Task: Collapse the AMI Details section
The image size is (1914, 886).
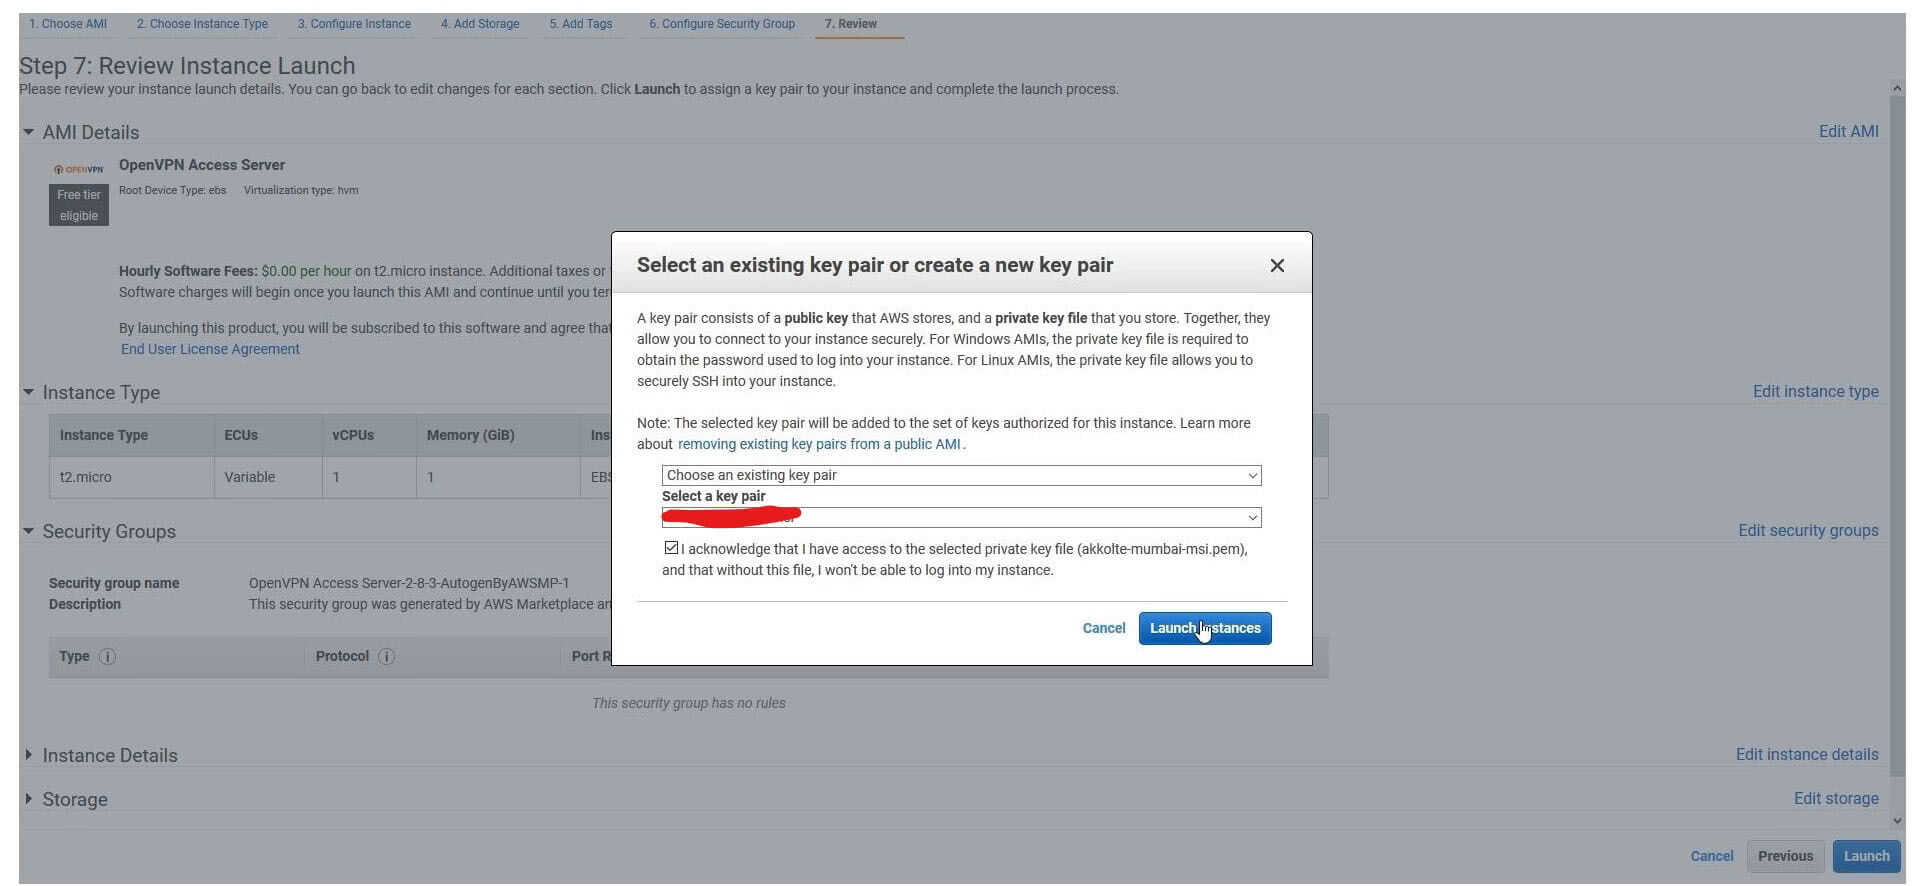Action: (29, 132)
